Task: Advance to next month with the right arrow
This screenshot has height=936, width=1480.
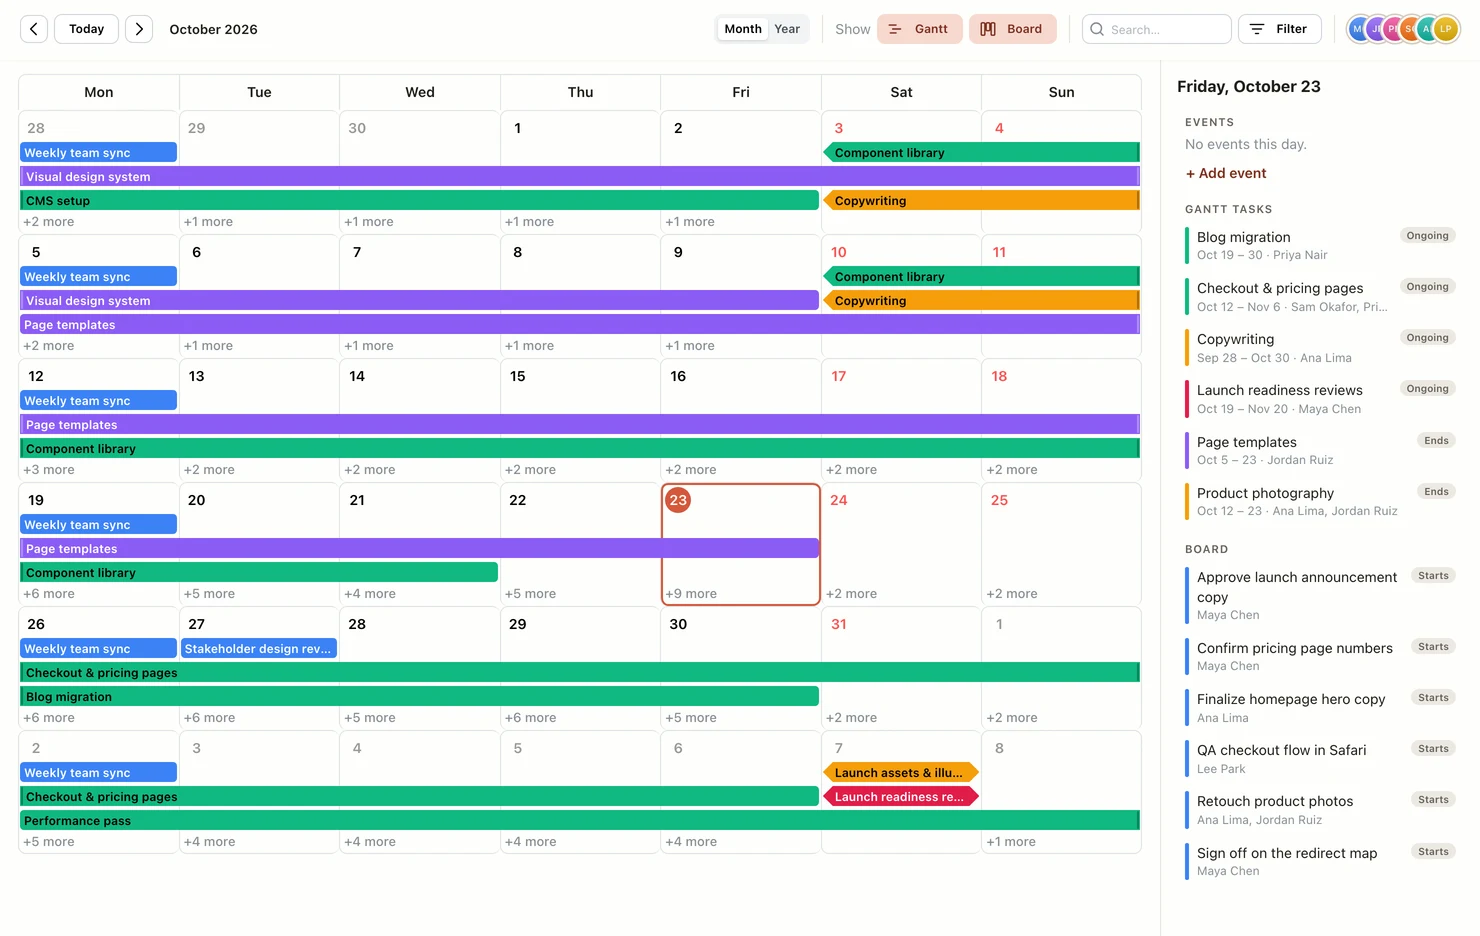Action: (x=139, y=29)
